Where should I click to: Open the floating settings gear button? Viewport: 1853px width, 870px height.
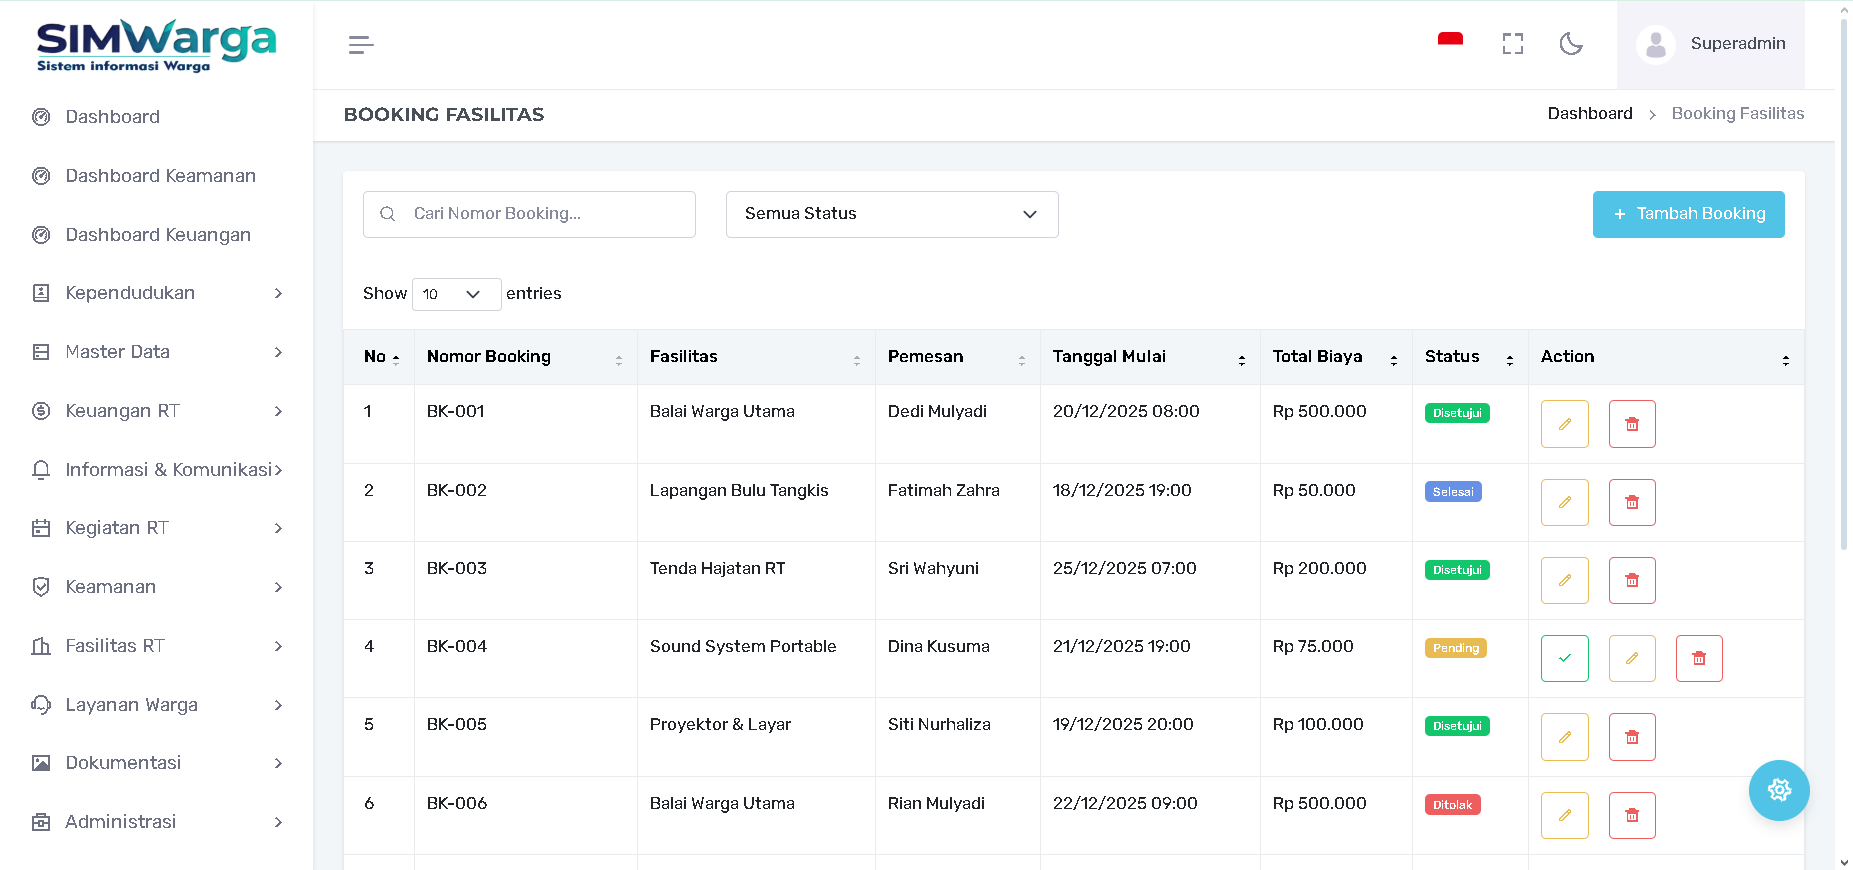tap(1778, 790)
